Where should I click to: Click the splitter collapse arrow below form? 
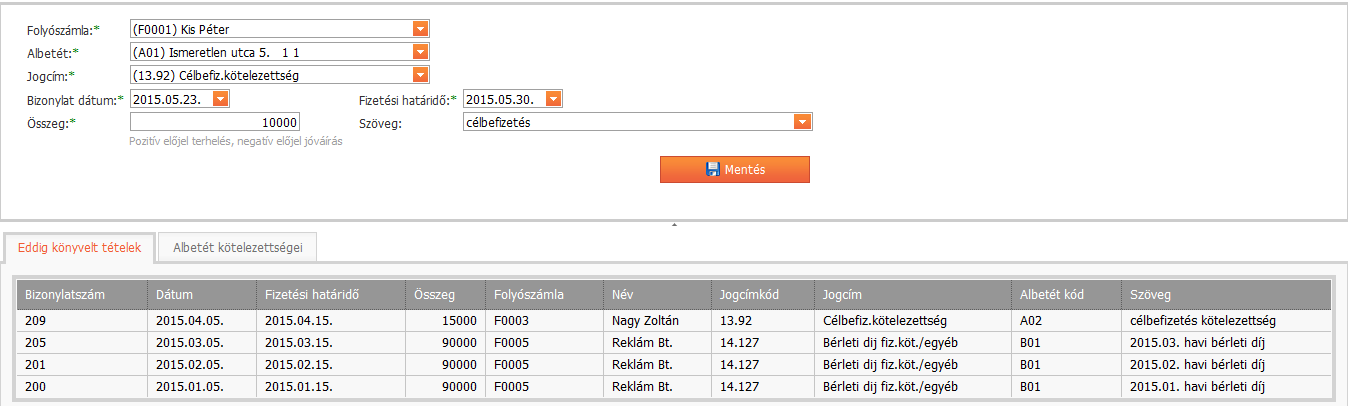(x=674, y=226)
